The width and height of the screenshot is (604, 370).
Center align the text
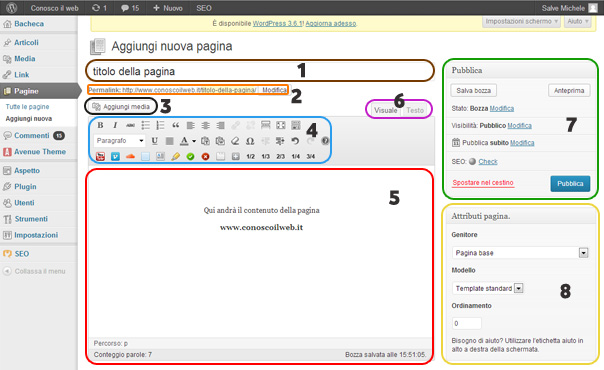[205, 125]
